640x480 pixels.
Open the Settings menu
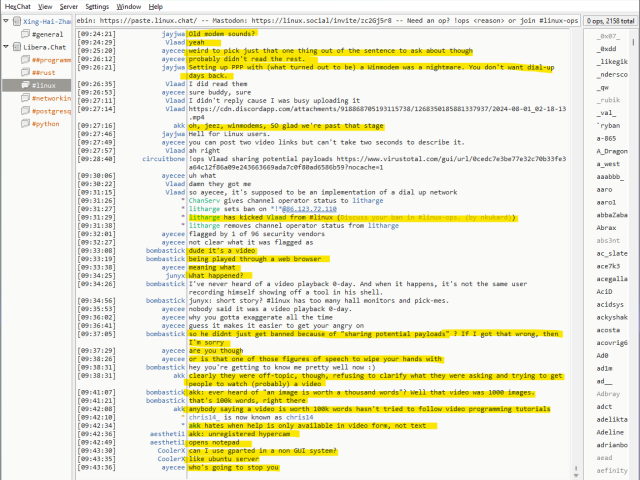[97, 6]
